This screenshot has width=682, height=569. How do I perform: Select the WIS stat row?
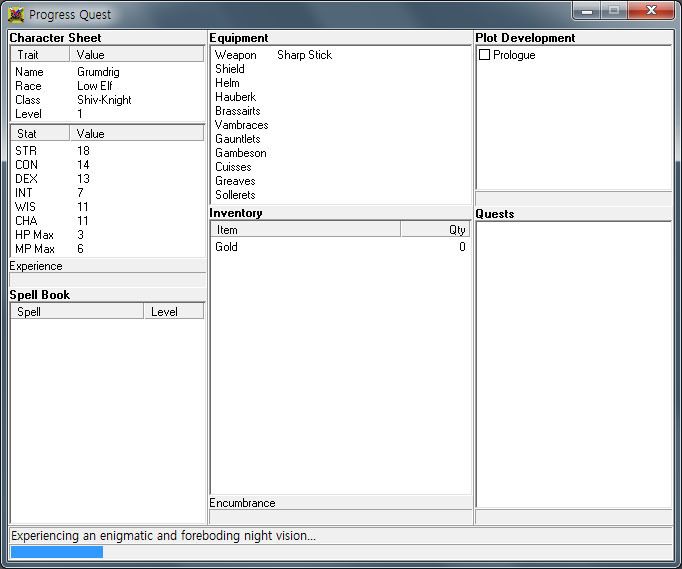point(107,207)
